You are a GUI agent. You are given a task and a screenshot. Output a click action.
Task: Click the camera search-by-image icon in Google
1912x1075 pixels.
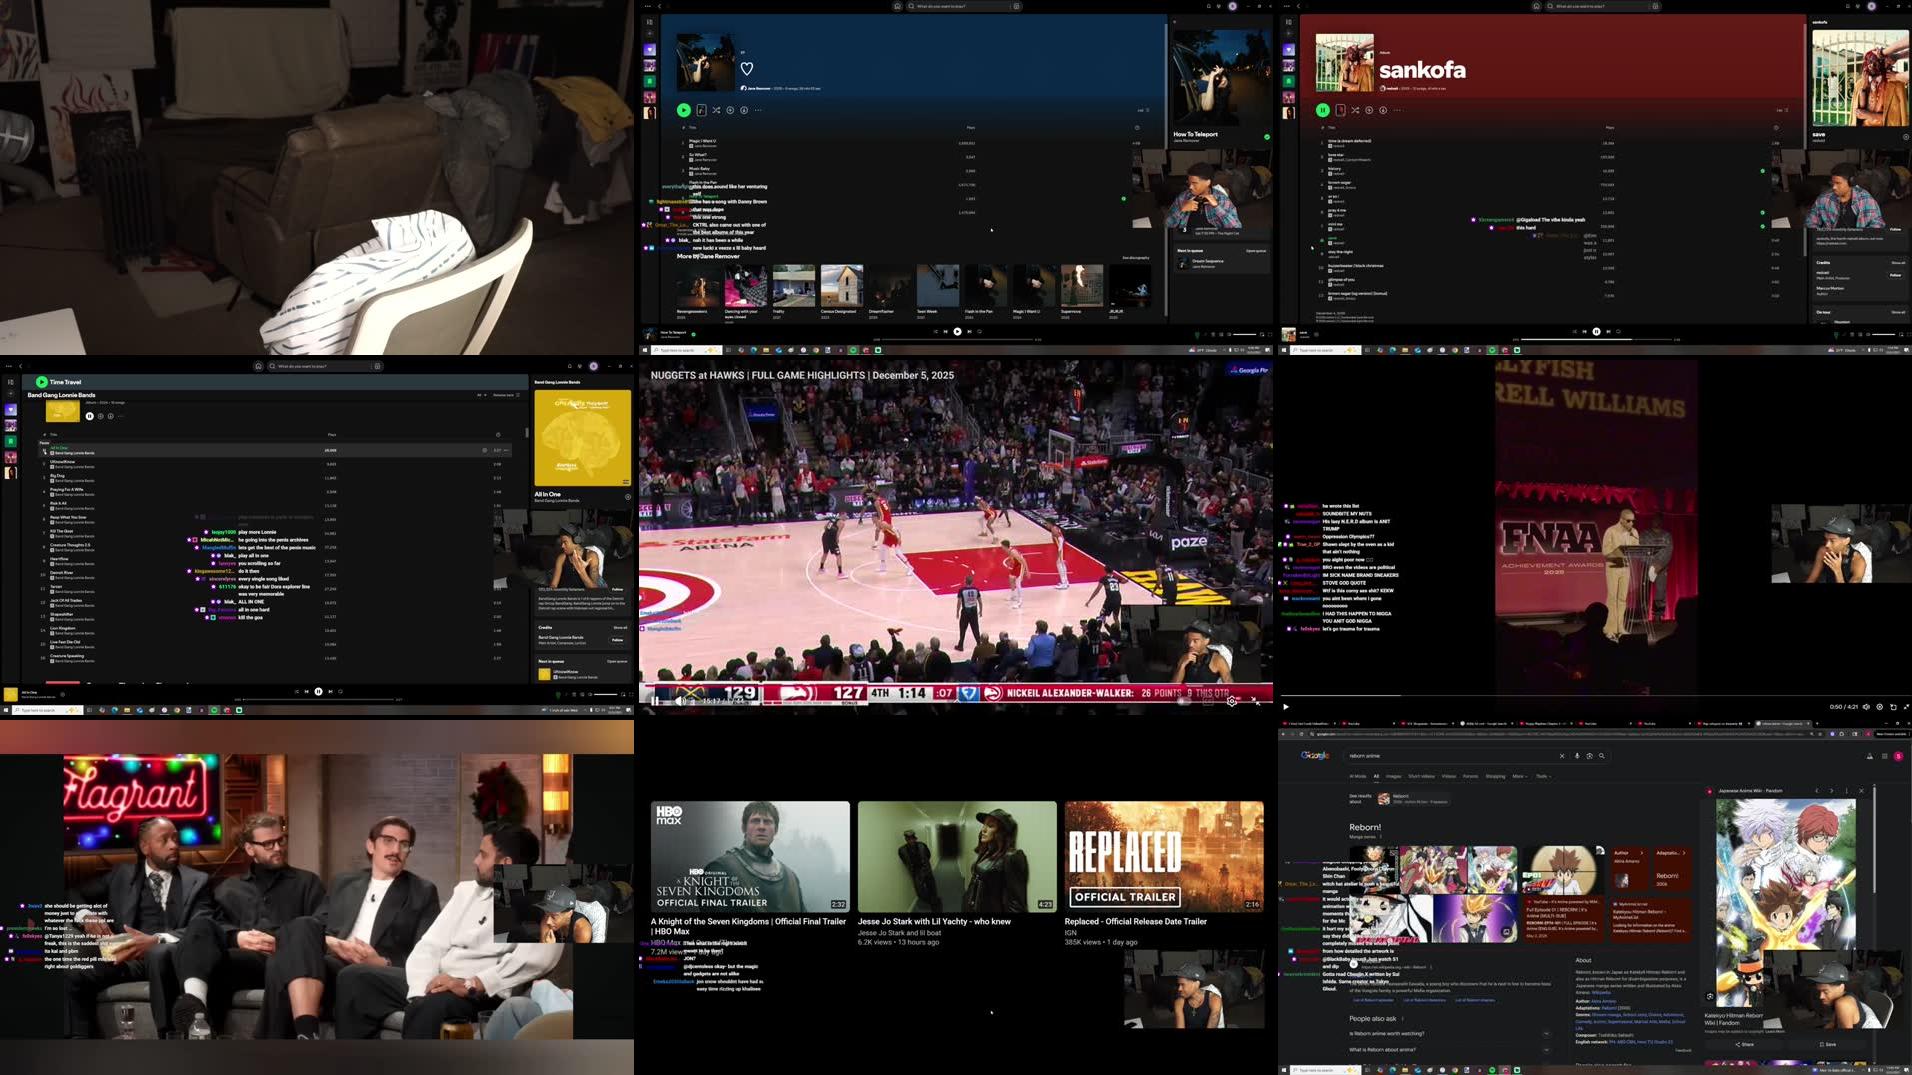point(1589,756)
